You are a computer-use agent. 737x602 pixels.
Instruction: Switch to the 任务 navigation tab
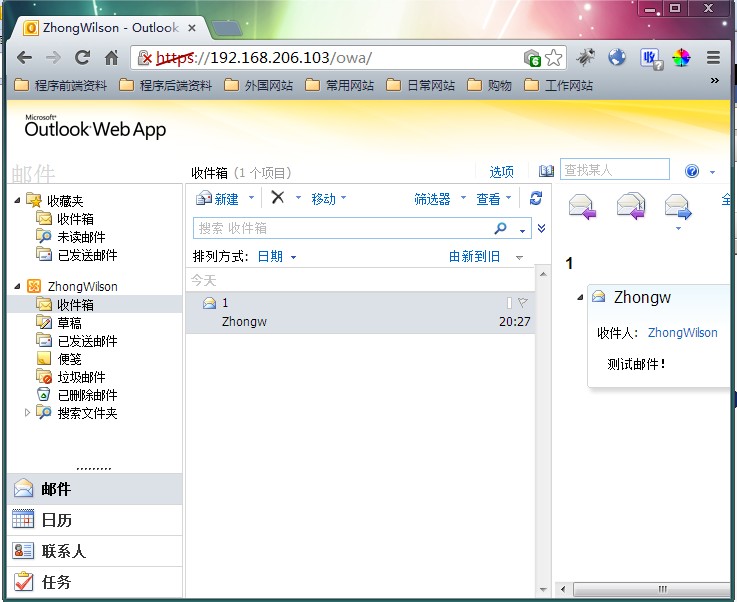[94, 582]
